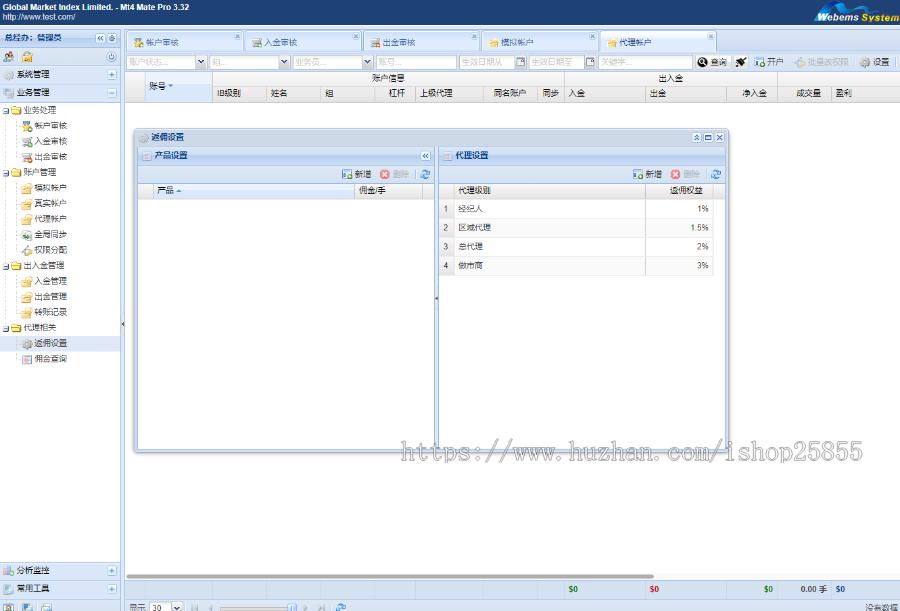Open the 业务员 dropdown filter

point(367,62)
